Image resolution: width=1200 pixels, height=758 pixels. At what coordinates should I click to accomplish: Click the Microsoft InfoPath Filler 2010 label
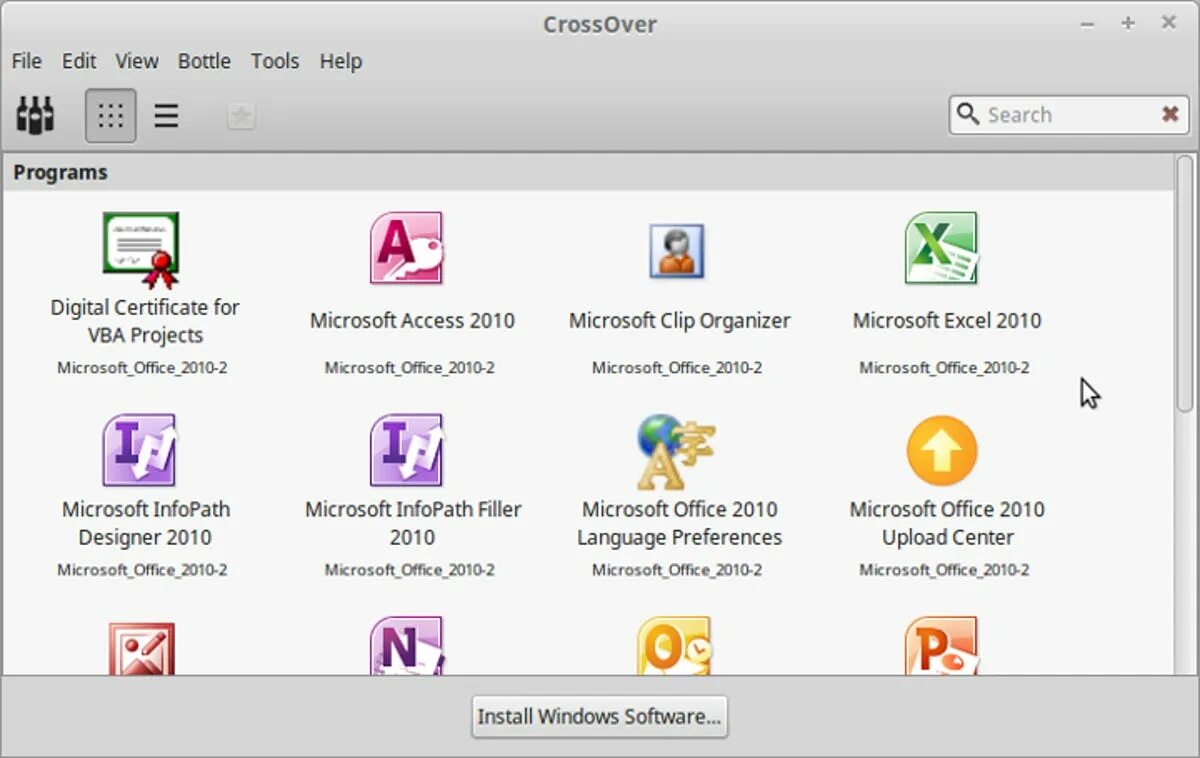413,523
